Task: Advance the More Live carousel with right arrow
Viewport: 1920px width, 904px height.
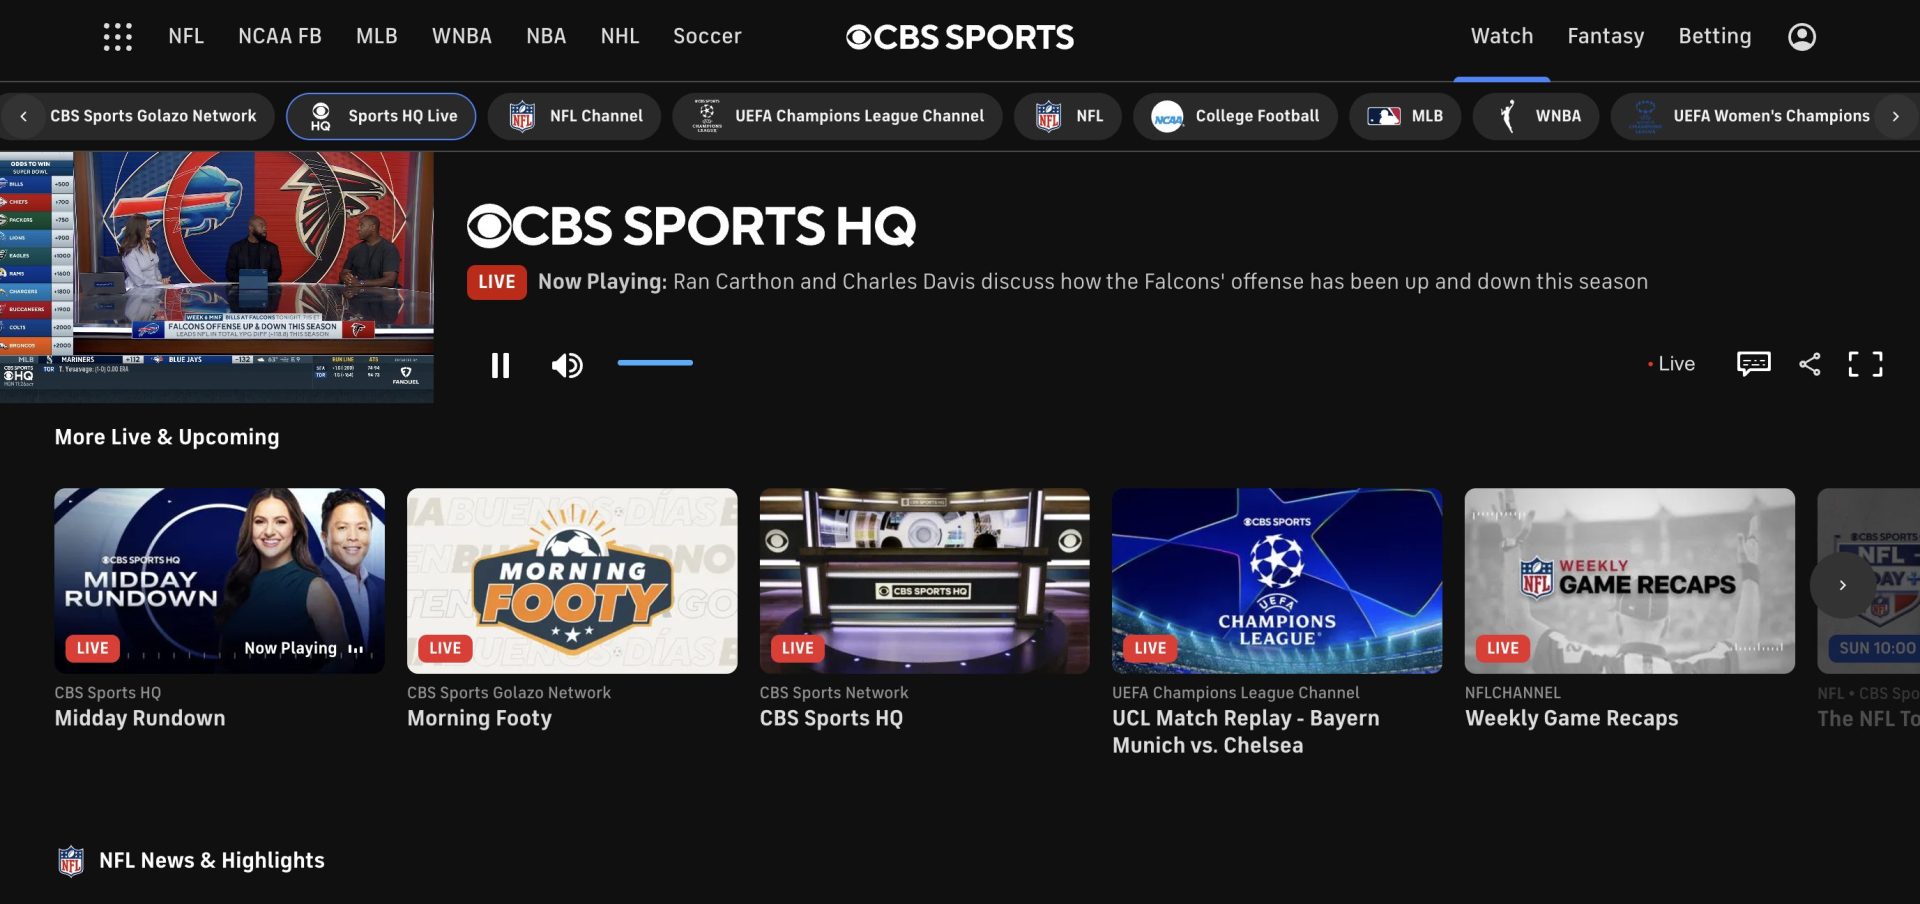Action: 1841,584
